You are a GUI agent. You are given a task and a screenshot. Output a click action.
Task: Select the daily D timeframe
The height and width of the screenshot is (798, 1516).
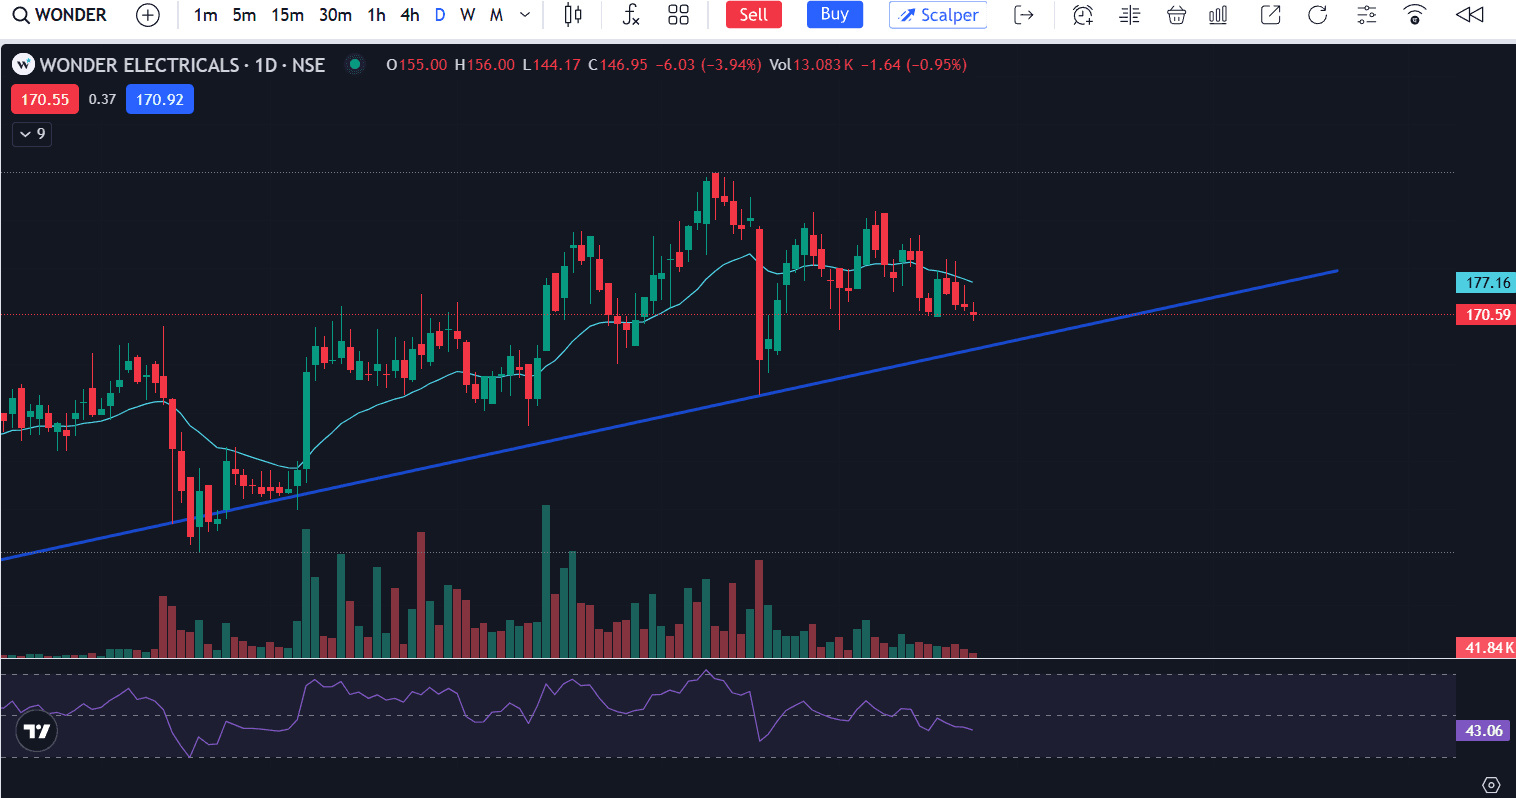pyautogui.click(x=439, y=15)
